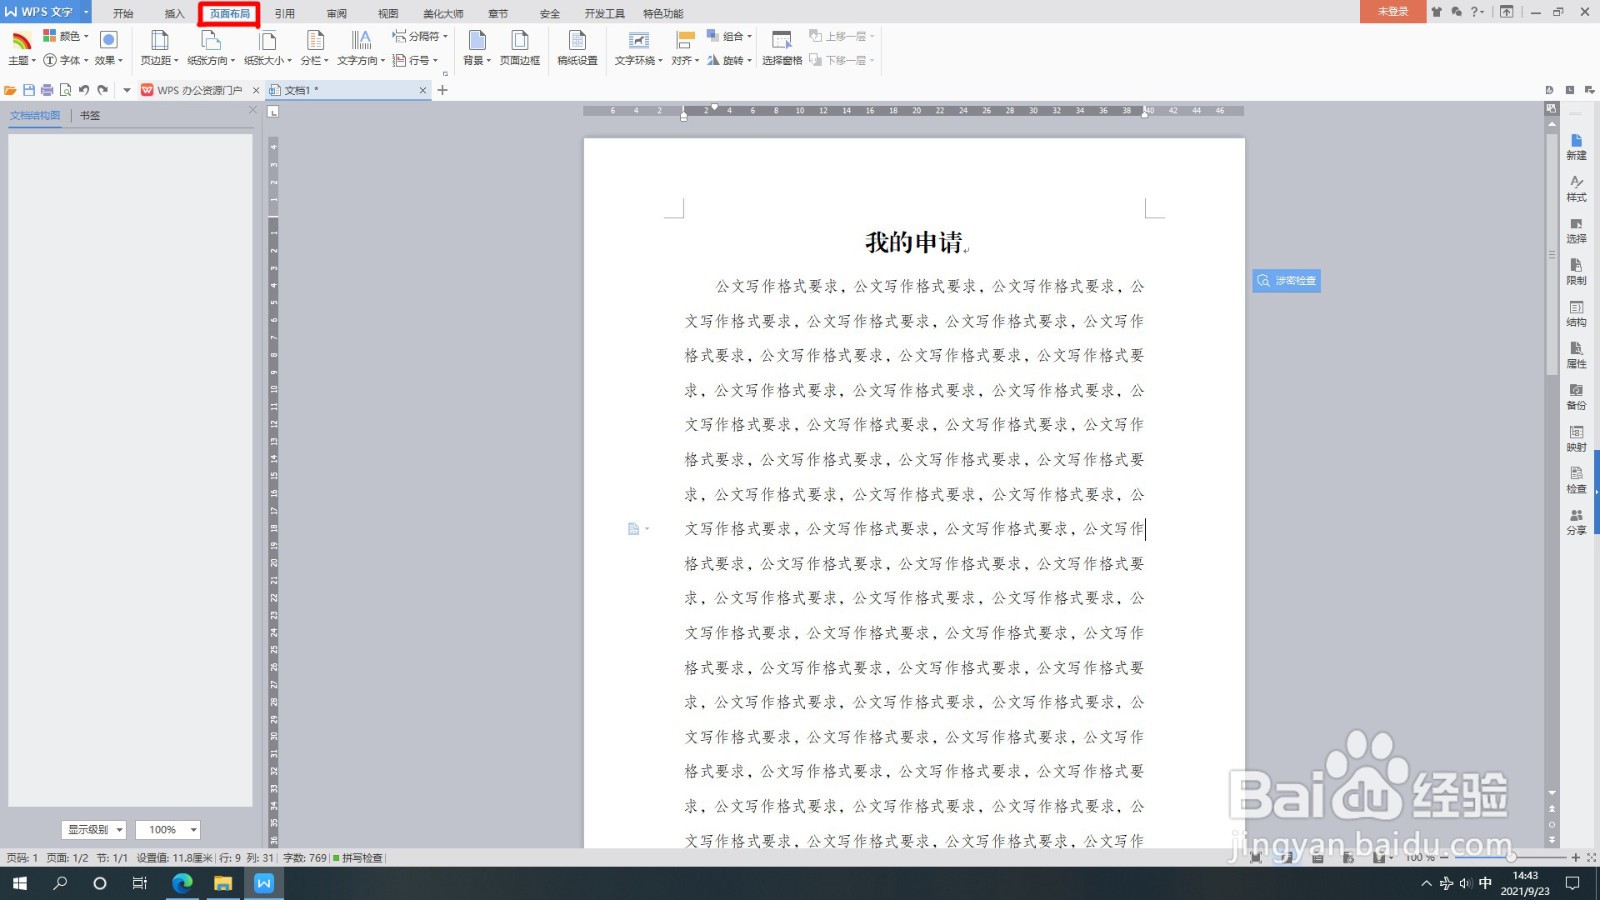
Task: Click the 涉密检查 button
Action: click(x=1286, y=281)
